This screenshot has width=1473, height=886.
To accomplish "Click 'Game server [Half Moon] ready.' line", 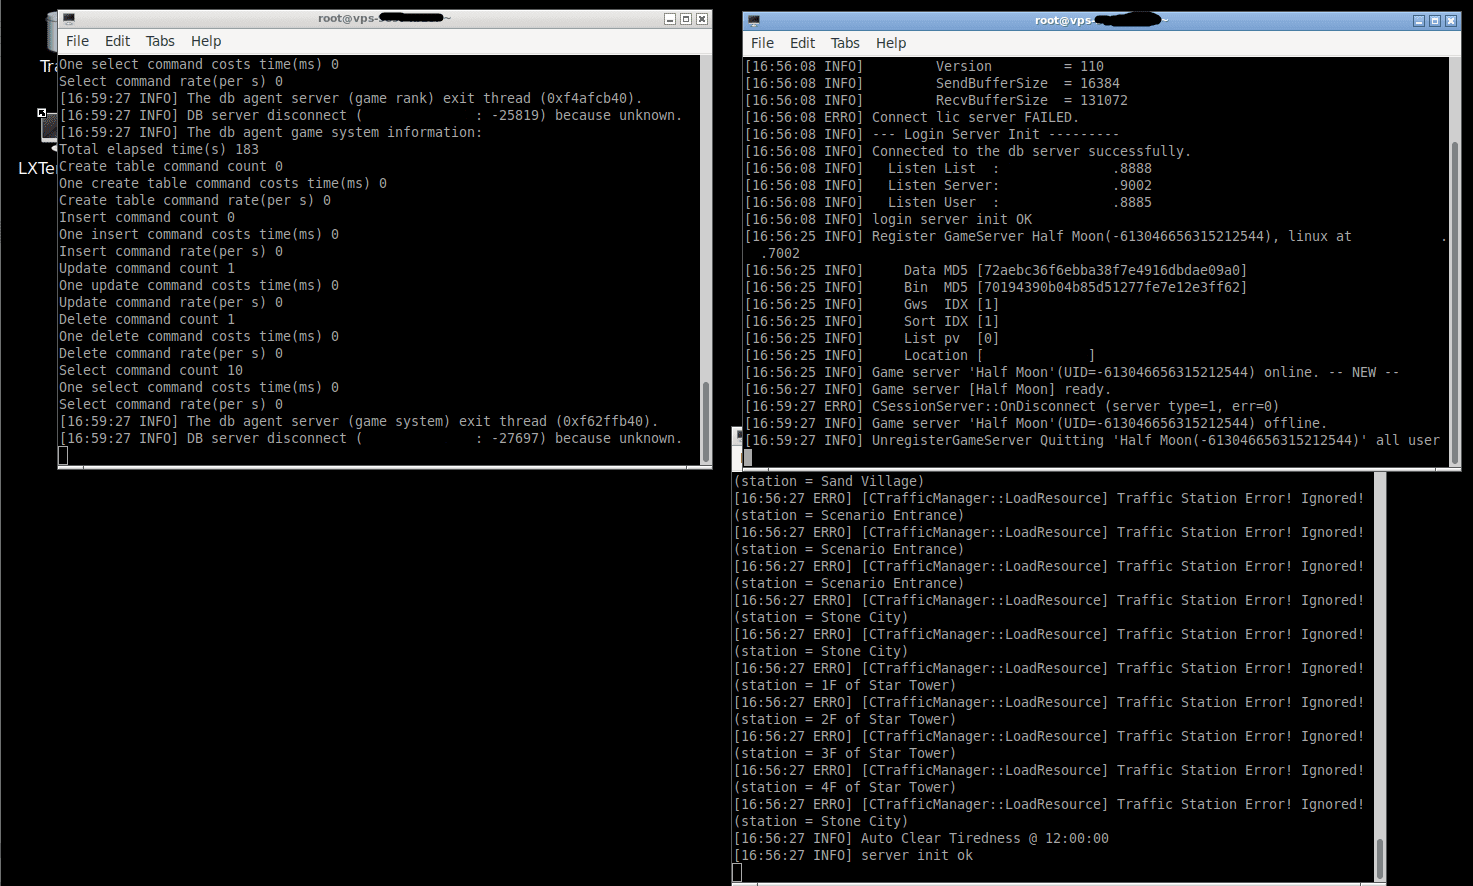I will [928, 389].
